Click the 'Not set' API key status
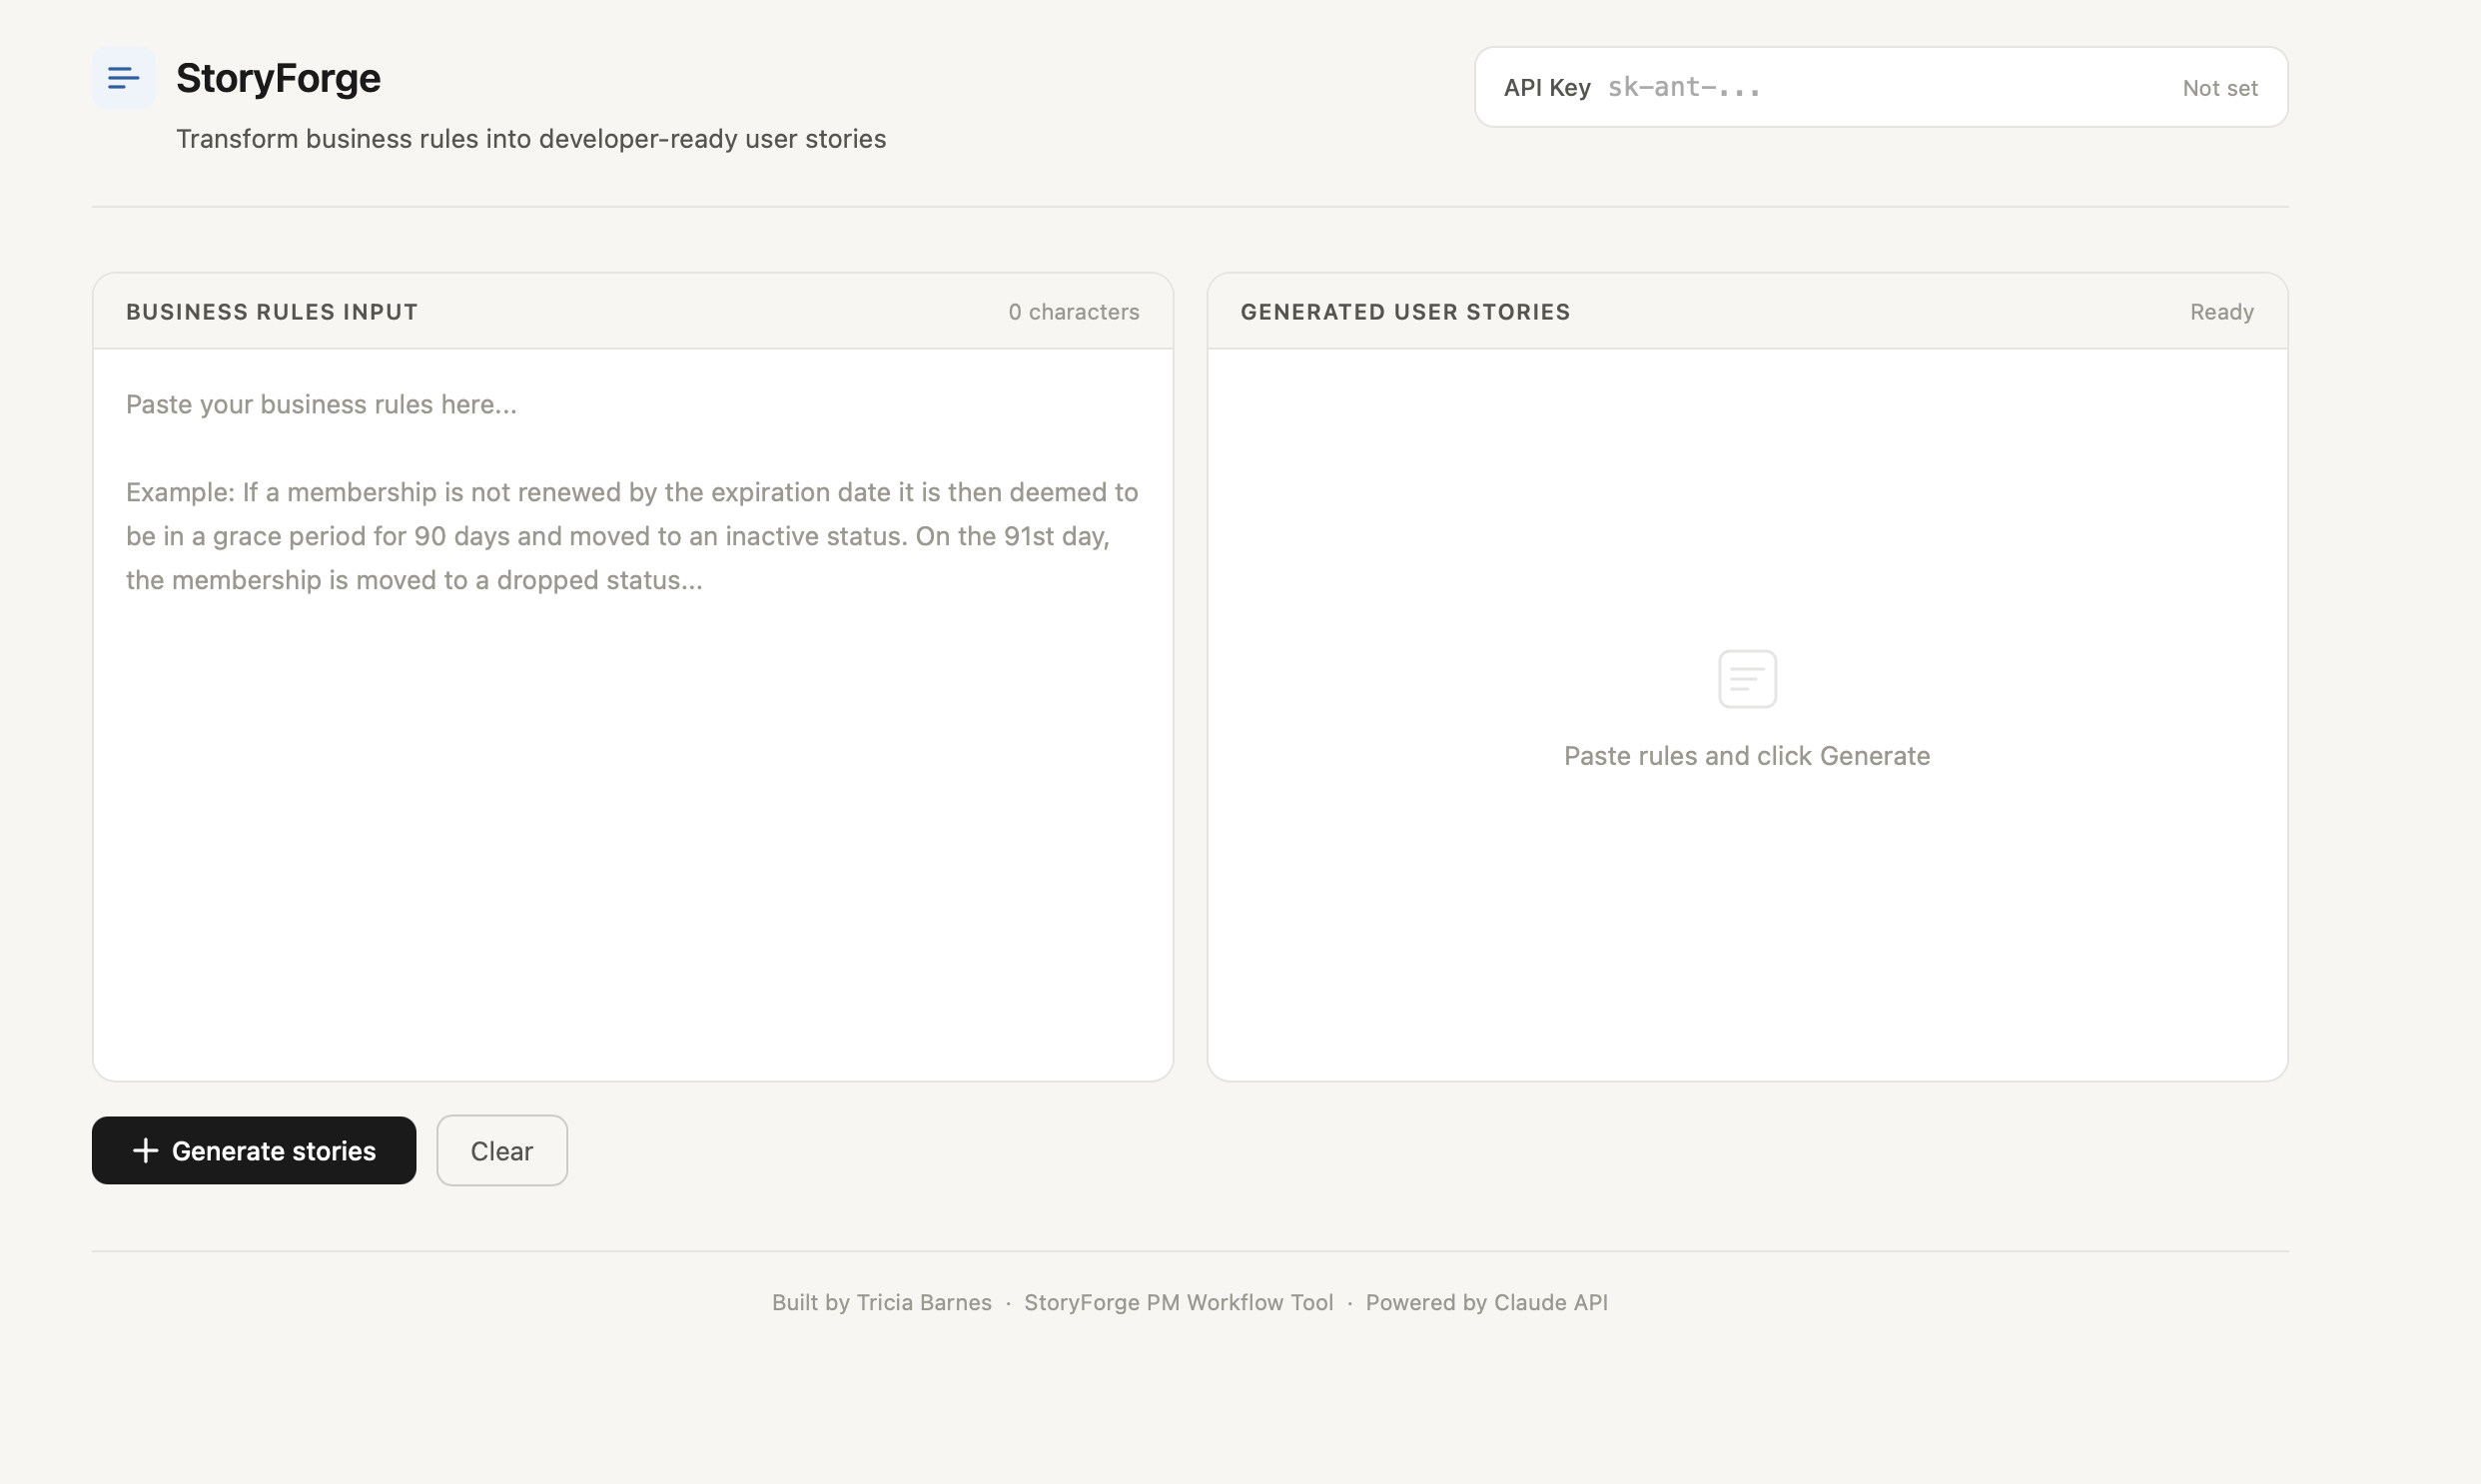This screenshot has height=1484, width=2481. point(2219,88)
